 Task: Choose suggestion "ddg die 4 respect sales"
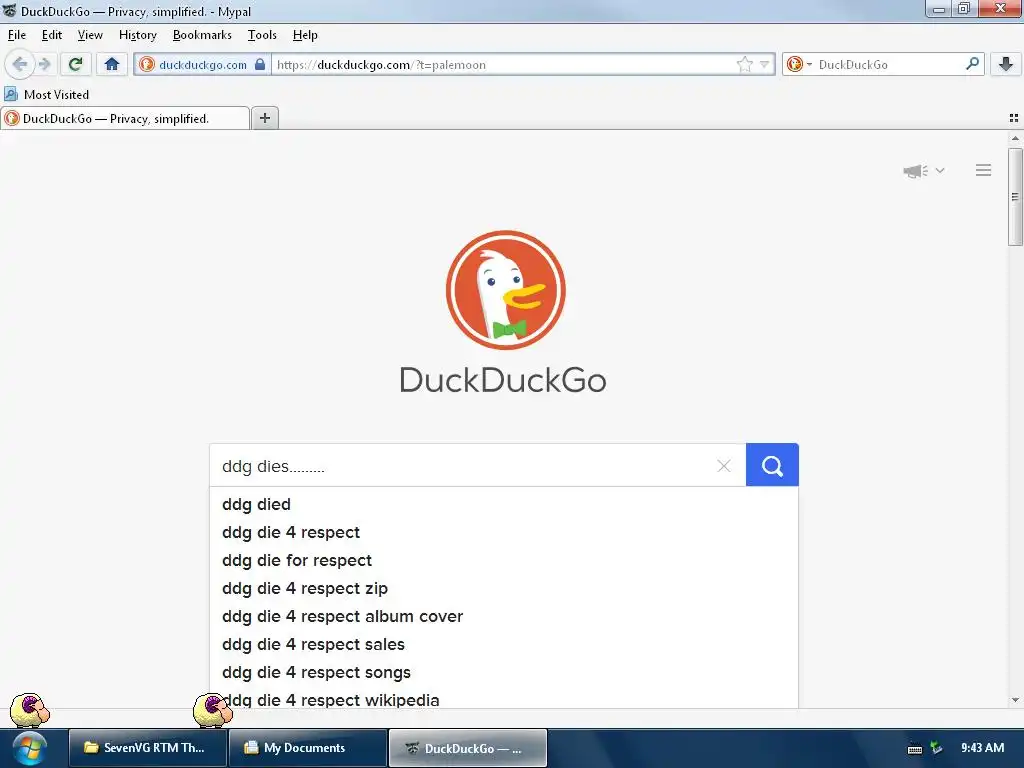(504, 645)
